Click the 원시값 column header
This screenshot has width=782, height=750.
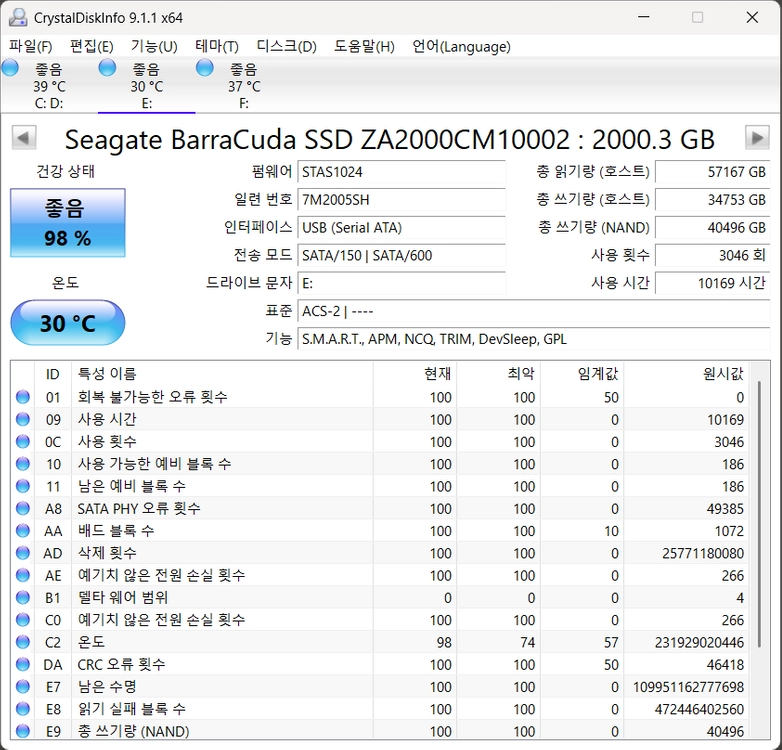click(x=687, y=374)
